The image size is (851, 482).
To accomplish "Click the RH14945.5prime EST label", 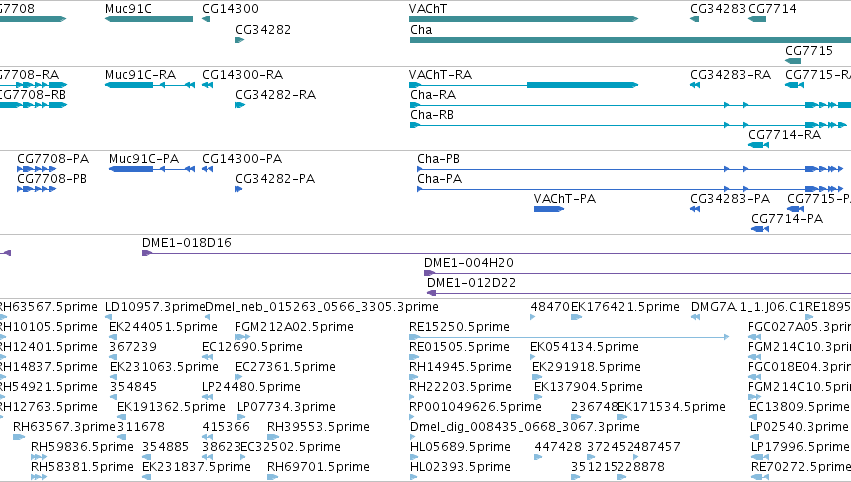I will pos(460,367).
